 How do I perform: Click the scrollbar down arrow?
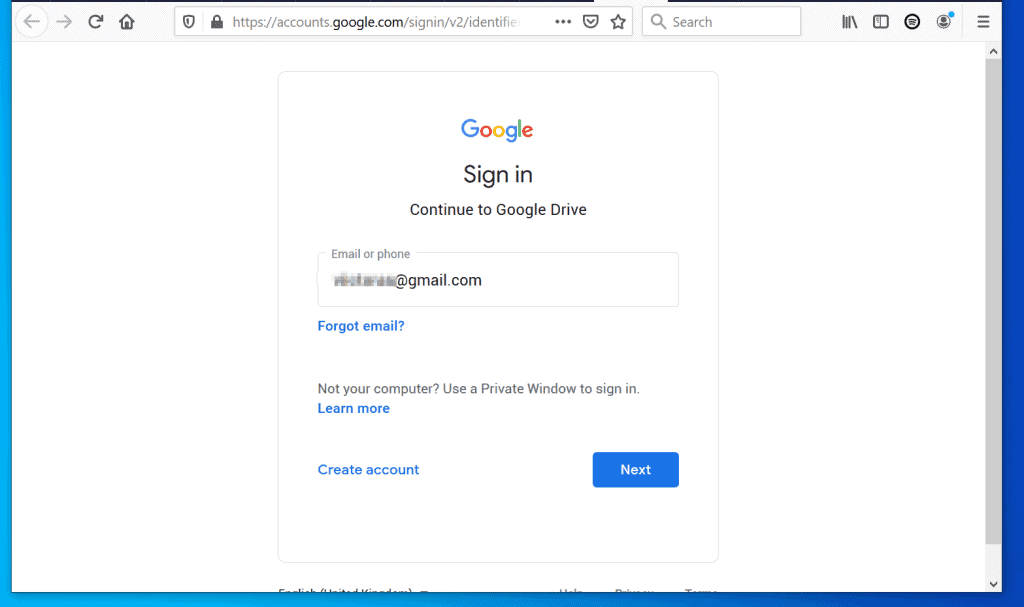[993, 584]
